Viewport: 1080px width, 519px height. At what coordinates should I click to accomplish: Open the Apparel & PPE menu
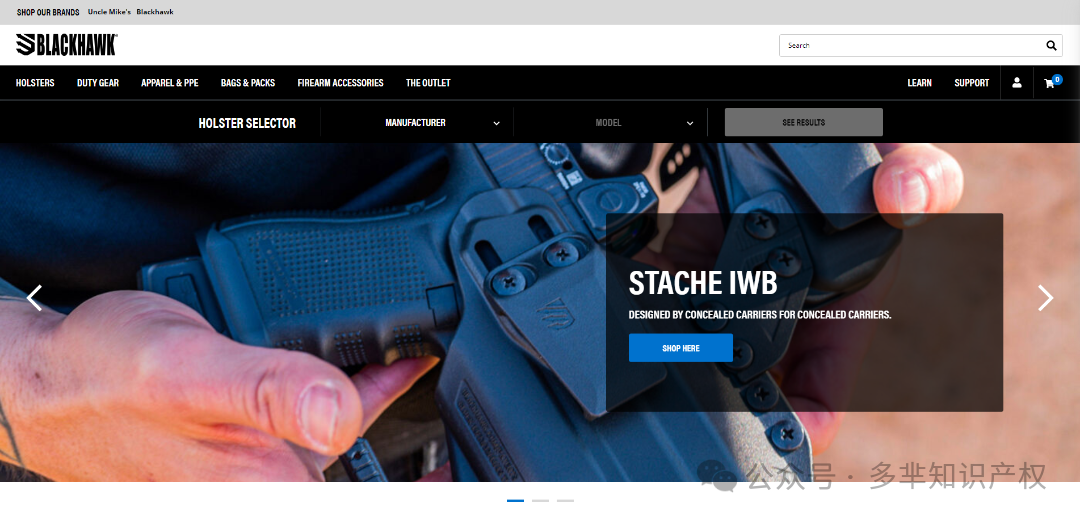pos(169,83)
